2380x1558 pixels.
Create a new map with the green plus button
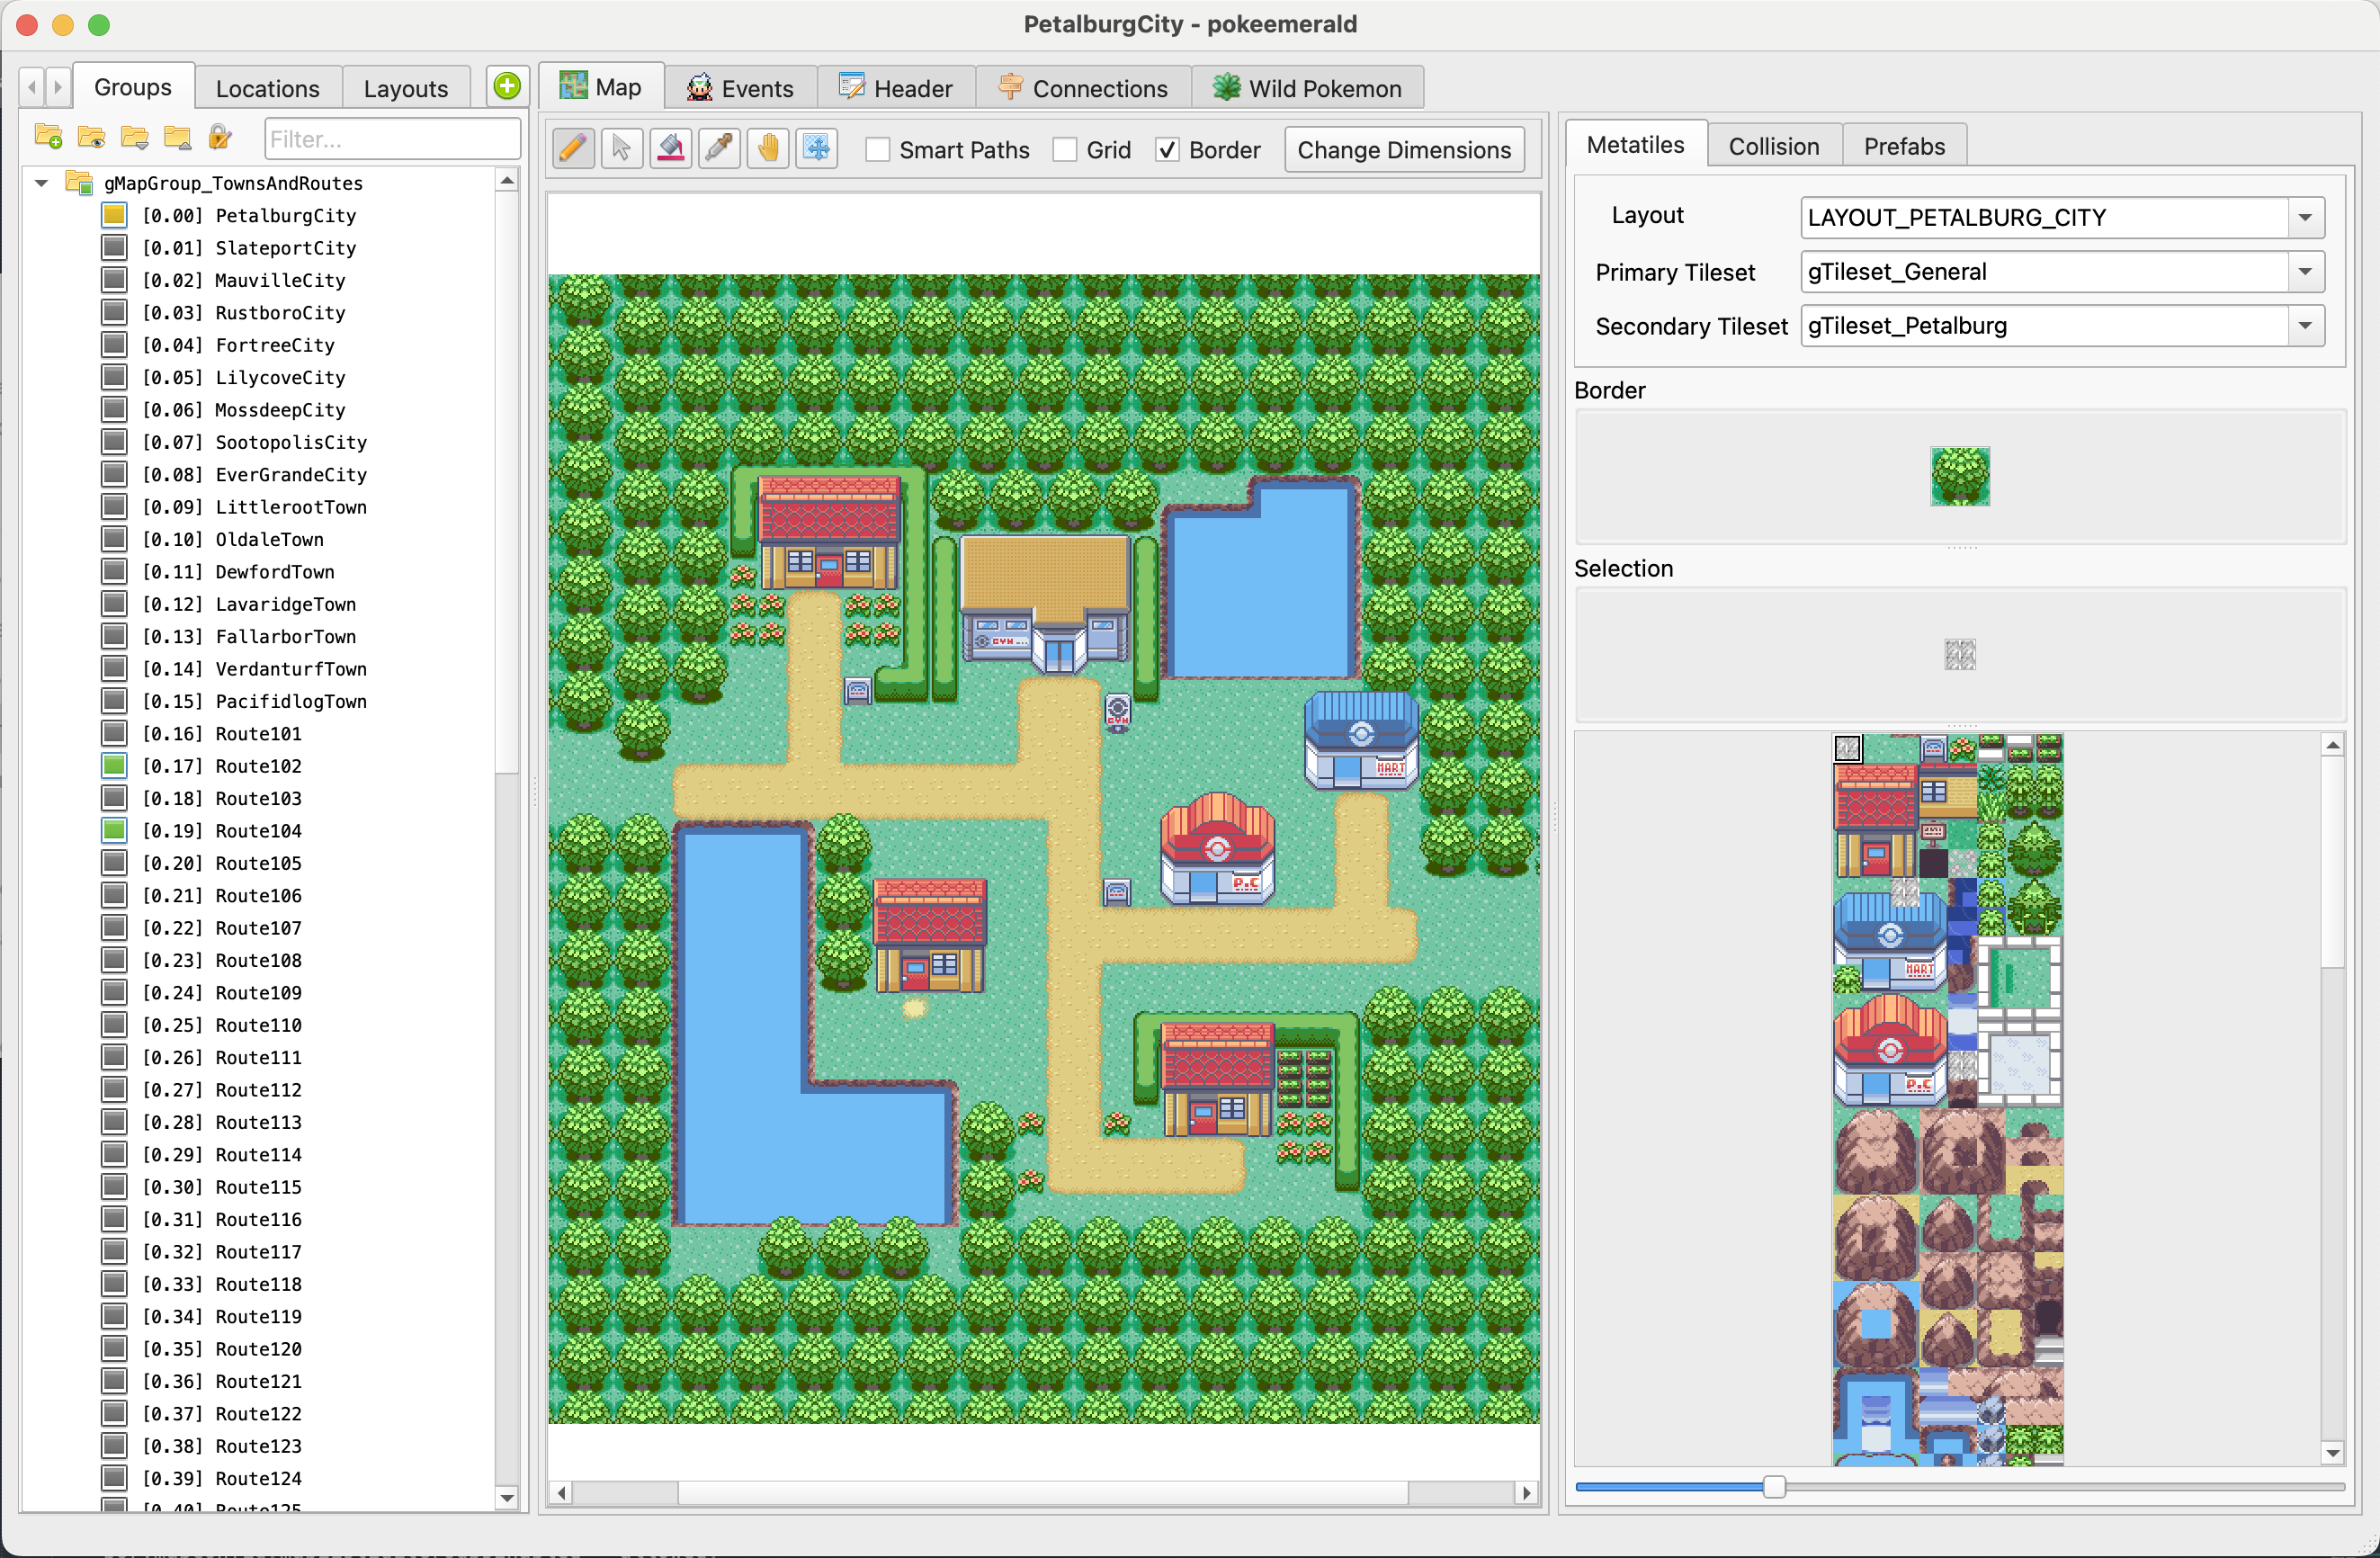coord(506,86)
